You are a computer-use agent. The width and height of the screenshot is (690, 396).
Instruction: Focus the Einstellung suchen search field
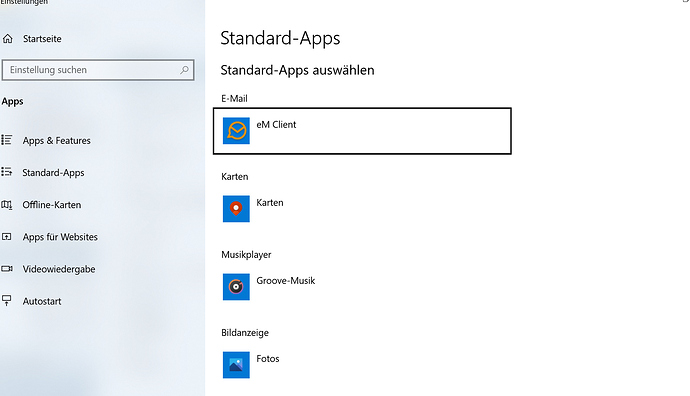pyautogui.click(x=98, y=70)
